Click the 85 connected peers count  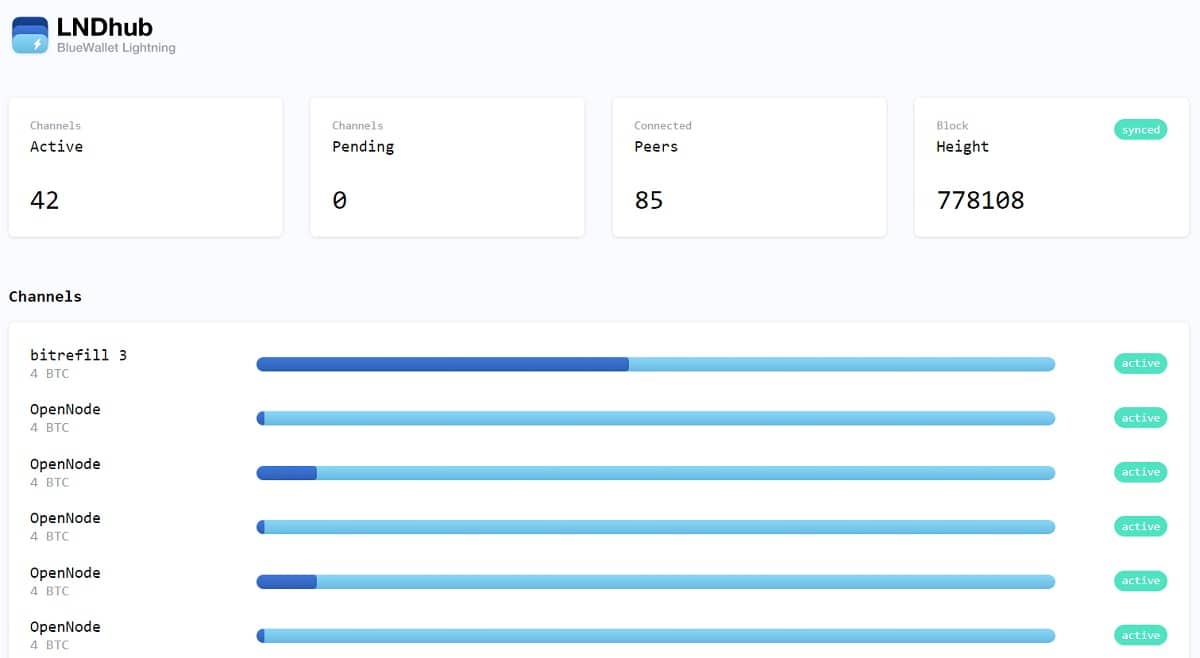click(649, 200)
